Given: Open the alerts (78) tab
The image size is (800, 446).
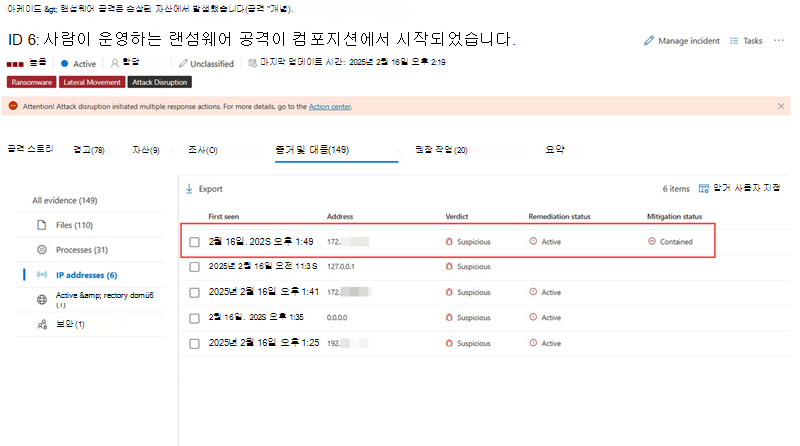Looking at the screenshot, I should tap(89, 150).
